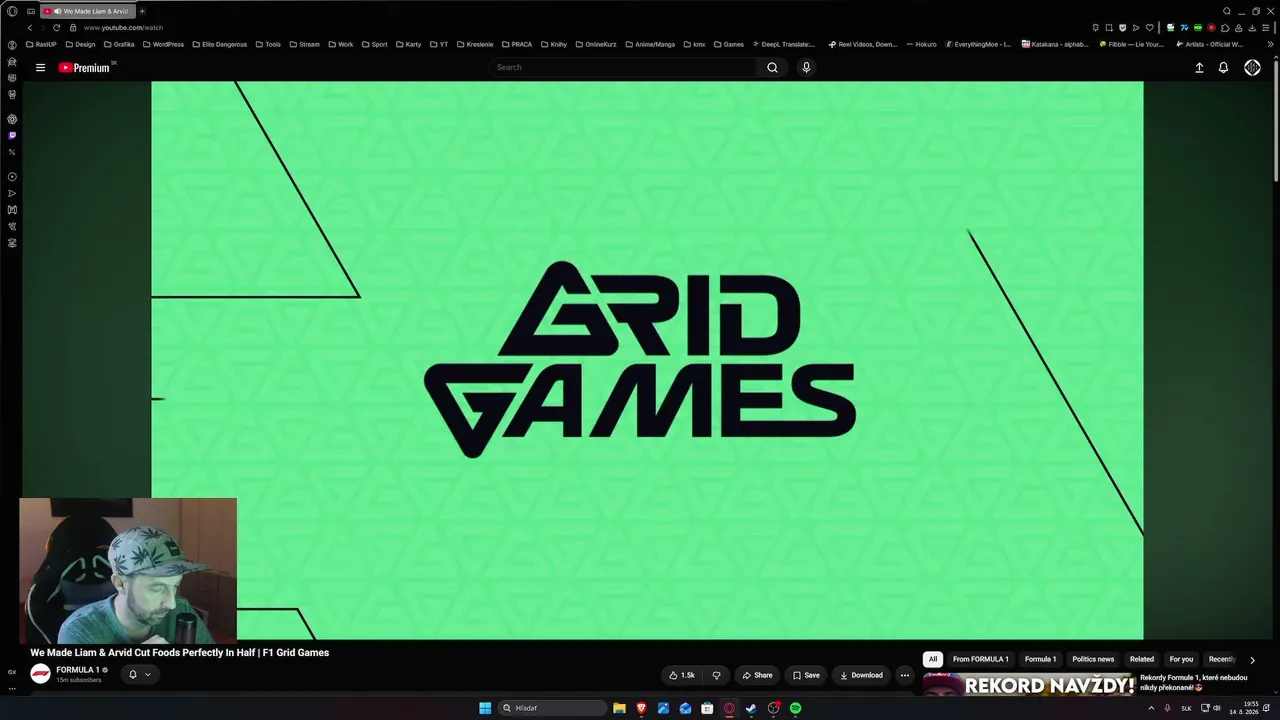Go to YouTube Premium home logo
The image size is (1280, 720).
[x=84, y=68]
